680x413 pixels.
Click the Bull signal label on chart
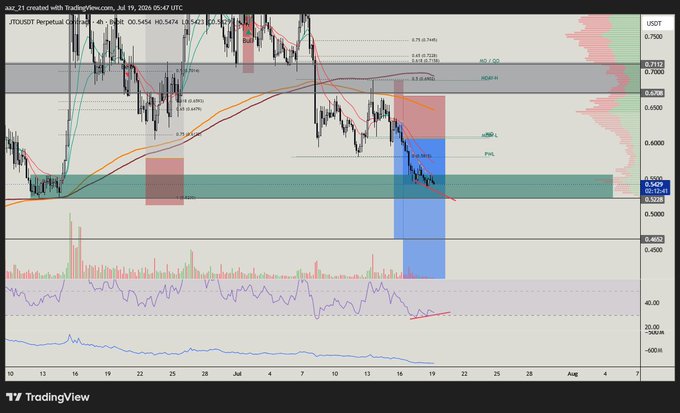point(248,40)
